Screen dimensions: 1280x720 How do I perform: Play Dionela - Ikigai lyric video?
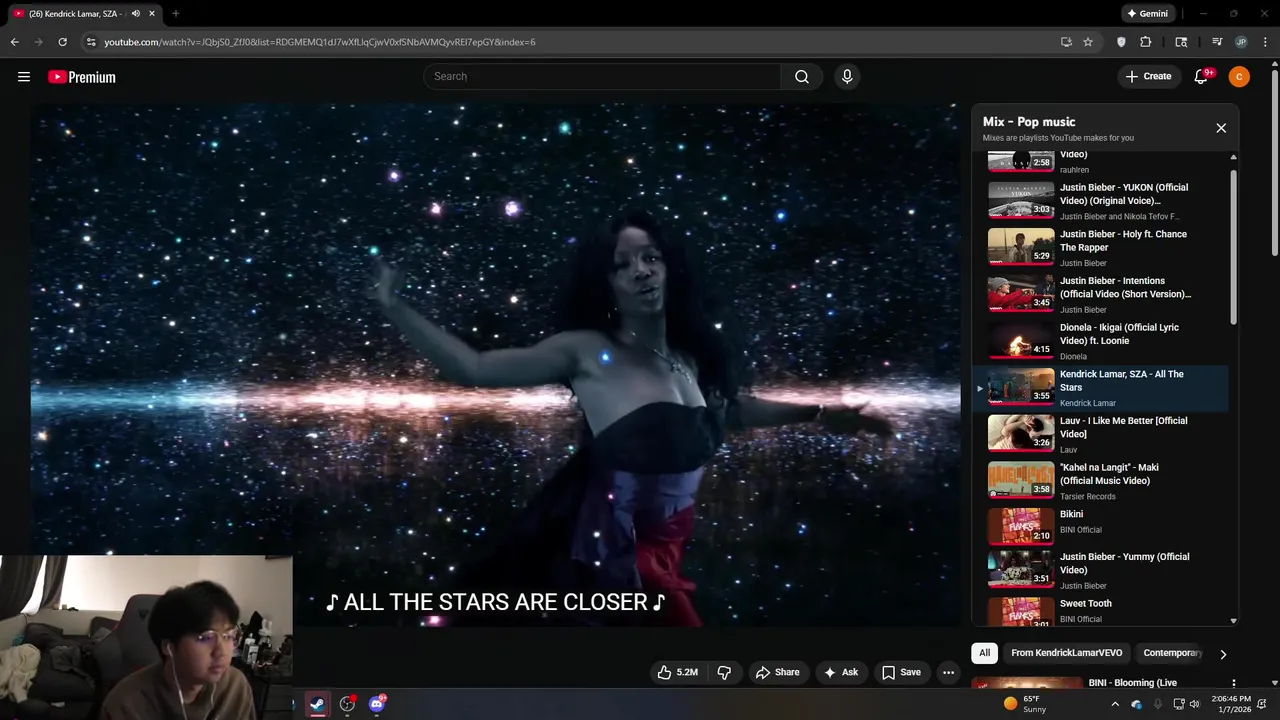1102,341
